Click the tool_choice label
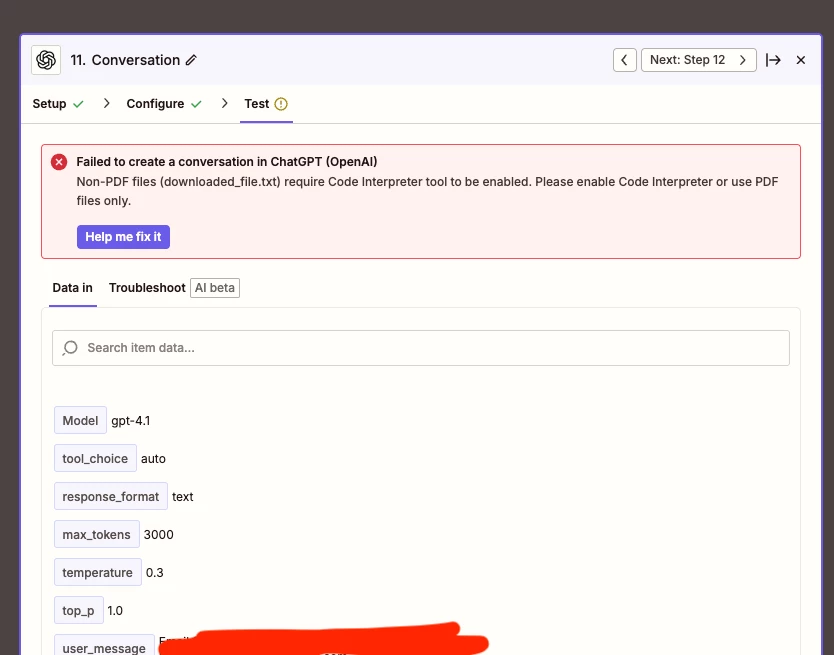The width and height of the screenshot is (834, 655). (x=95, y=458)
